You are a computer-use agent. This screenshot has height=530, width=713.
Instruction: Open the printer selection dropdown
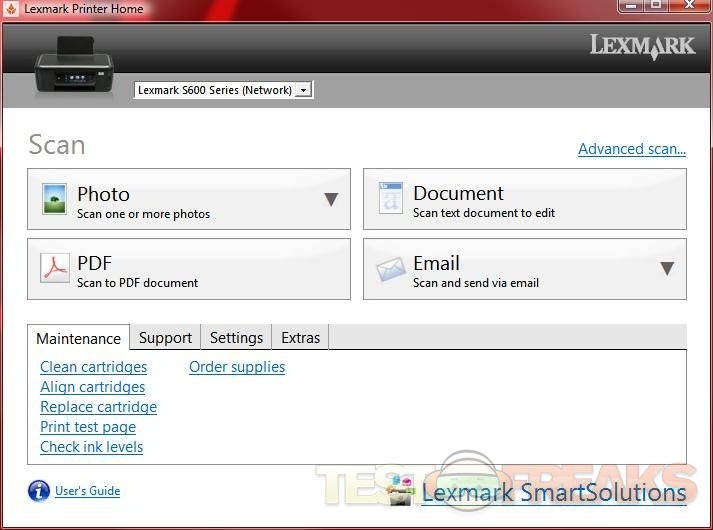304,90
